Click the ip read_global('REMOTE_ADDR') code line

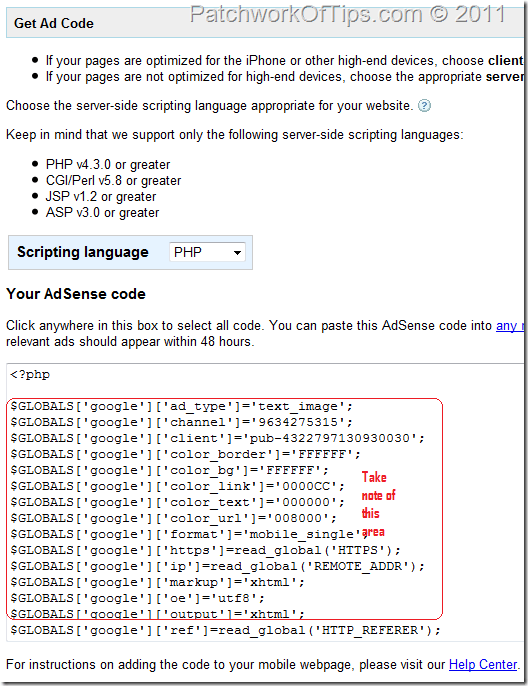point(217,567)
